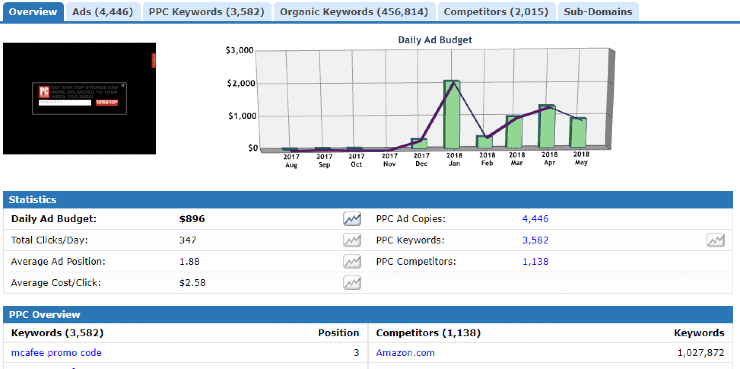740x369 pixels.
Task: Click the 2018 Jan bar in the chart
Action: (451, 115)
